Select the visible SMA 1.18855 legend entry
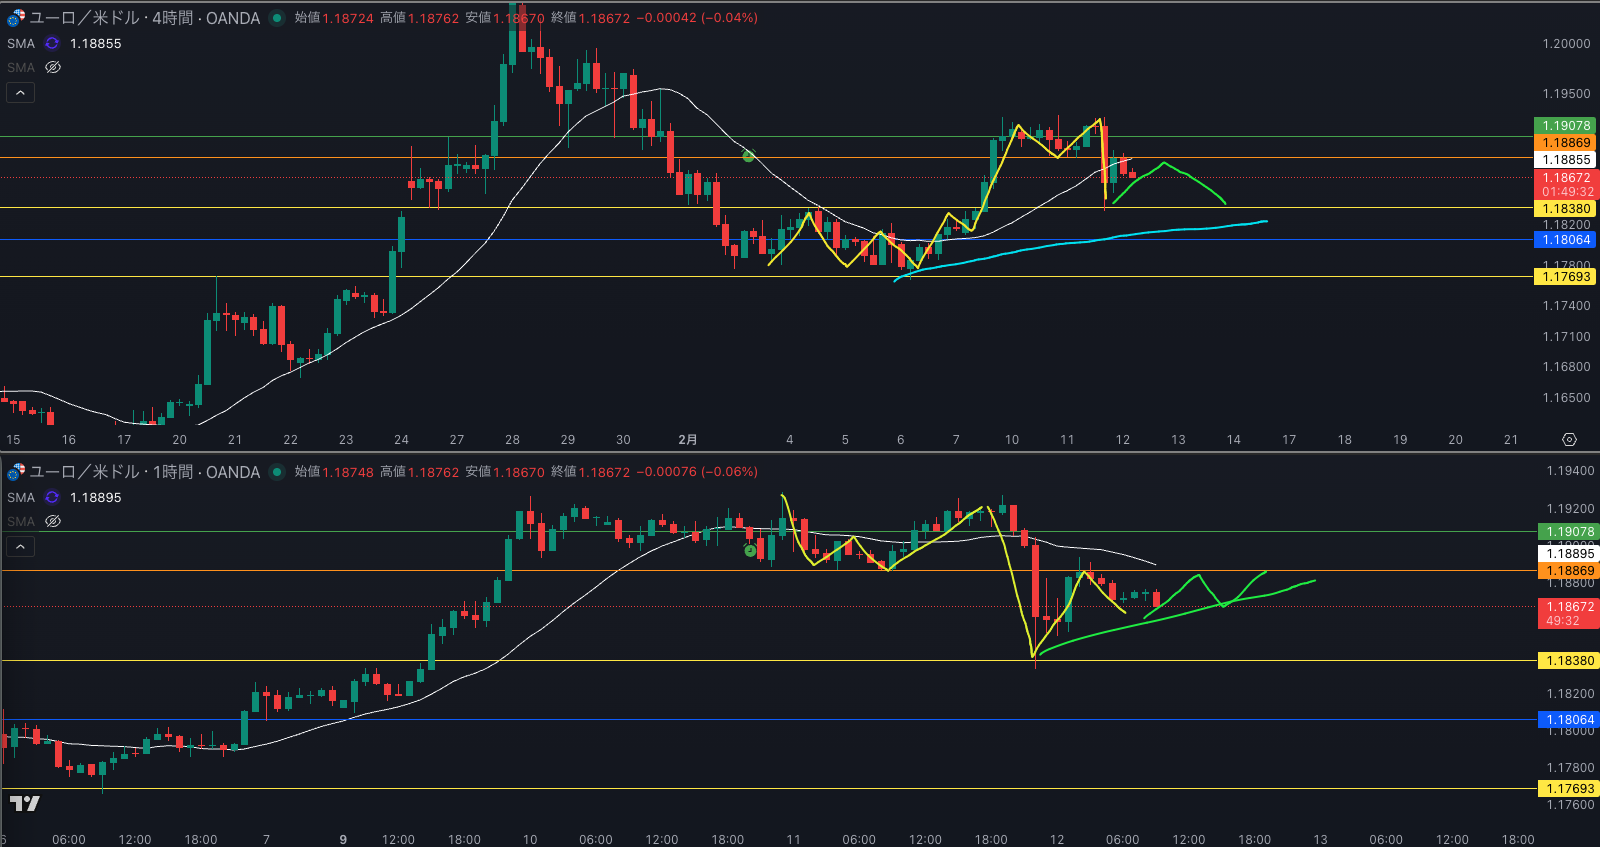Image resolution: width=1600 pixels, height=847 pixels. [95, 44]
